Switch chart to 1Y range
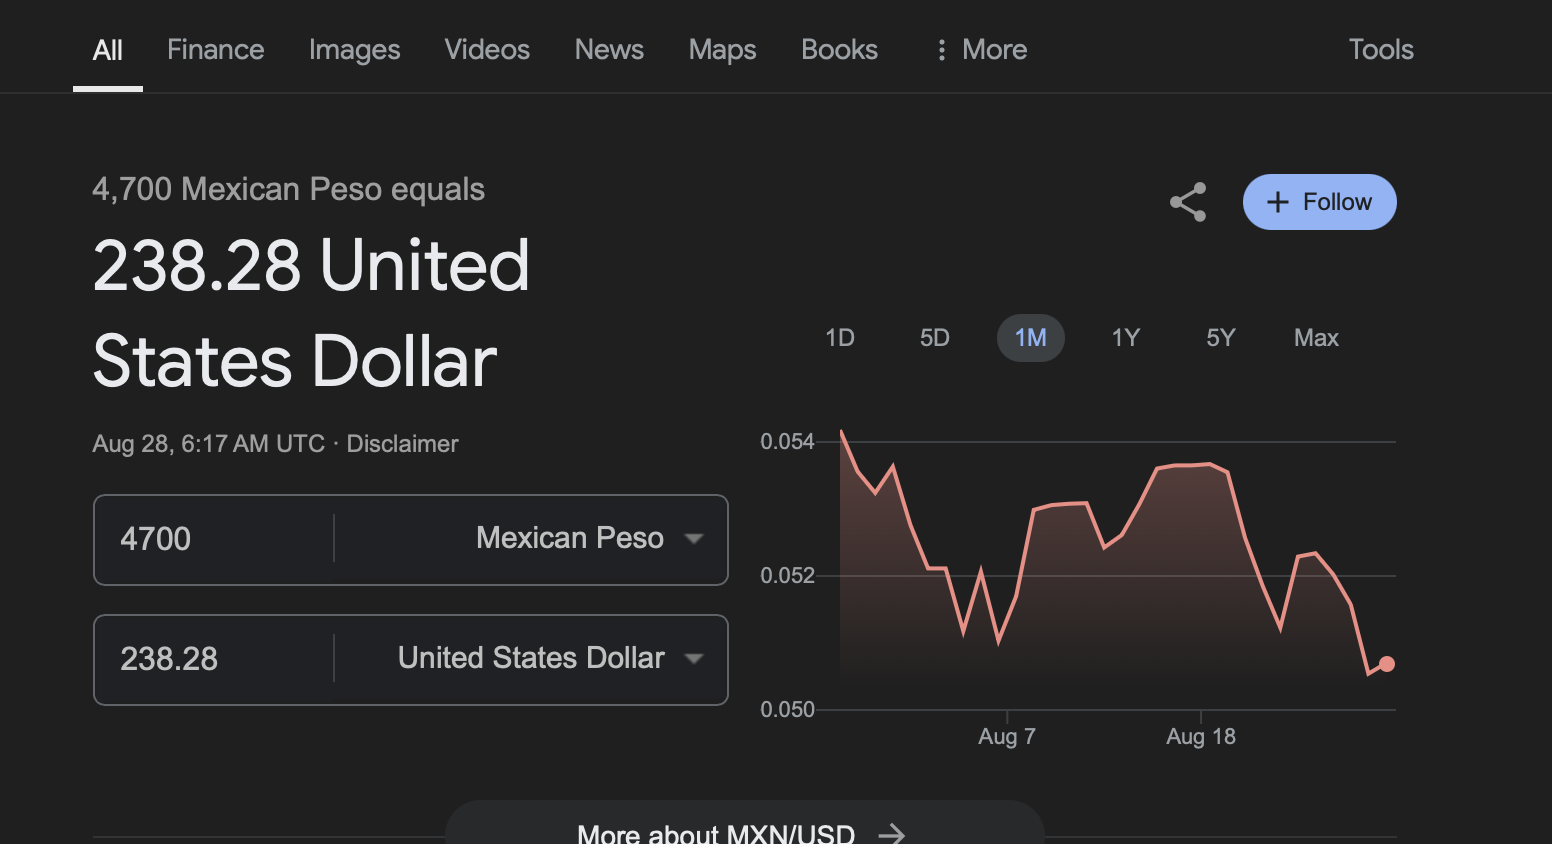The height and width of the screenshot is (844, 1552). (x=1126, y=338)
